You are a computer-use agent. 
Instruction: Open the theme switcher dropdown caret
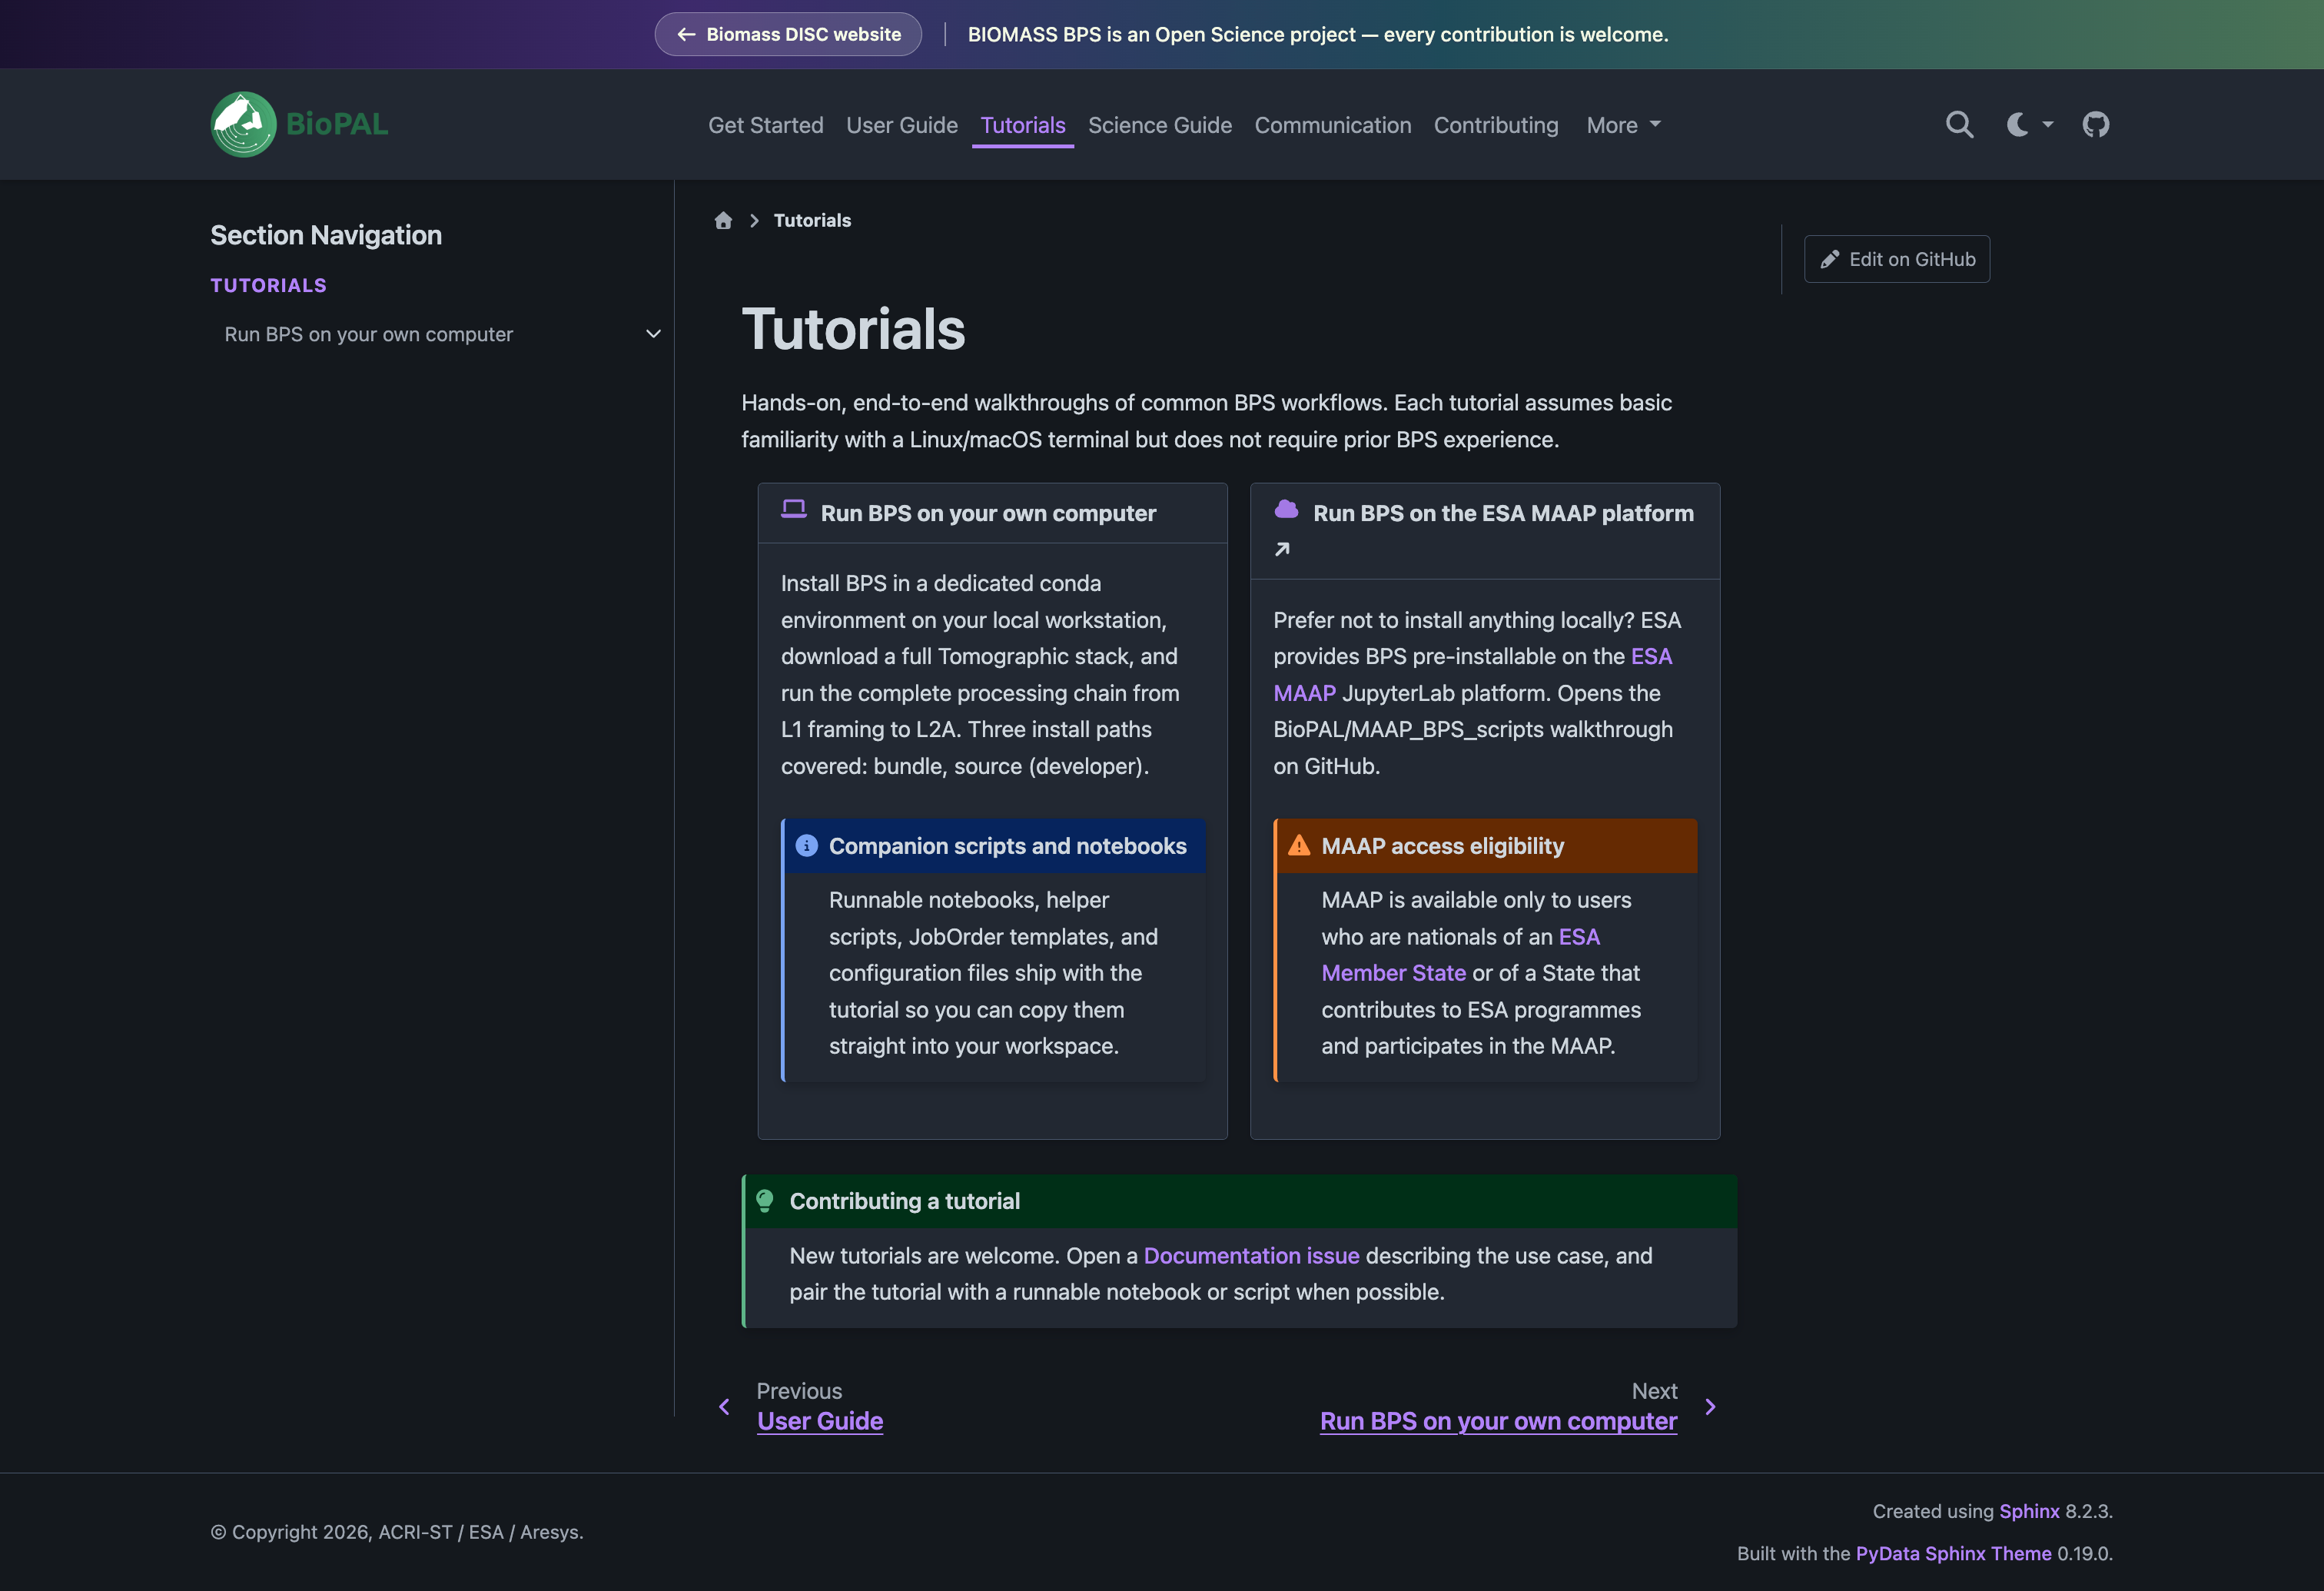coord(2048,125)
